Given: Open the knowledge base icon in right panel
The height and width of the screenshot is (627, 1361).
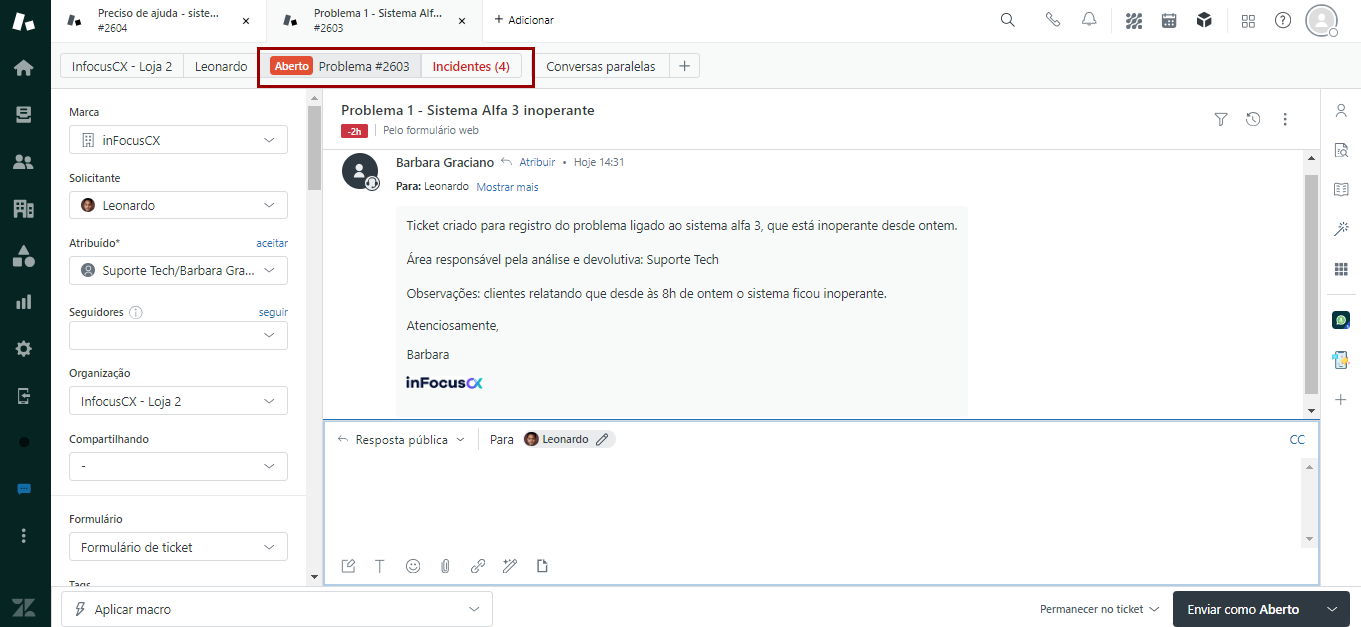Looking at the screenshot, I should (x=1341, y=189).
